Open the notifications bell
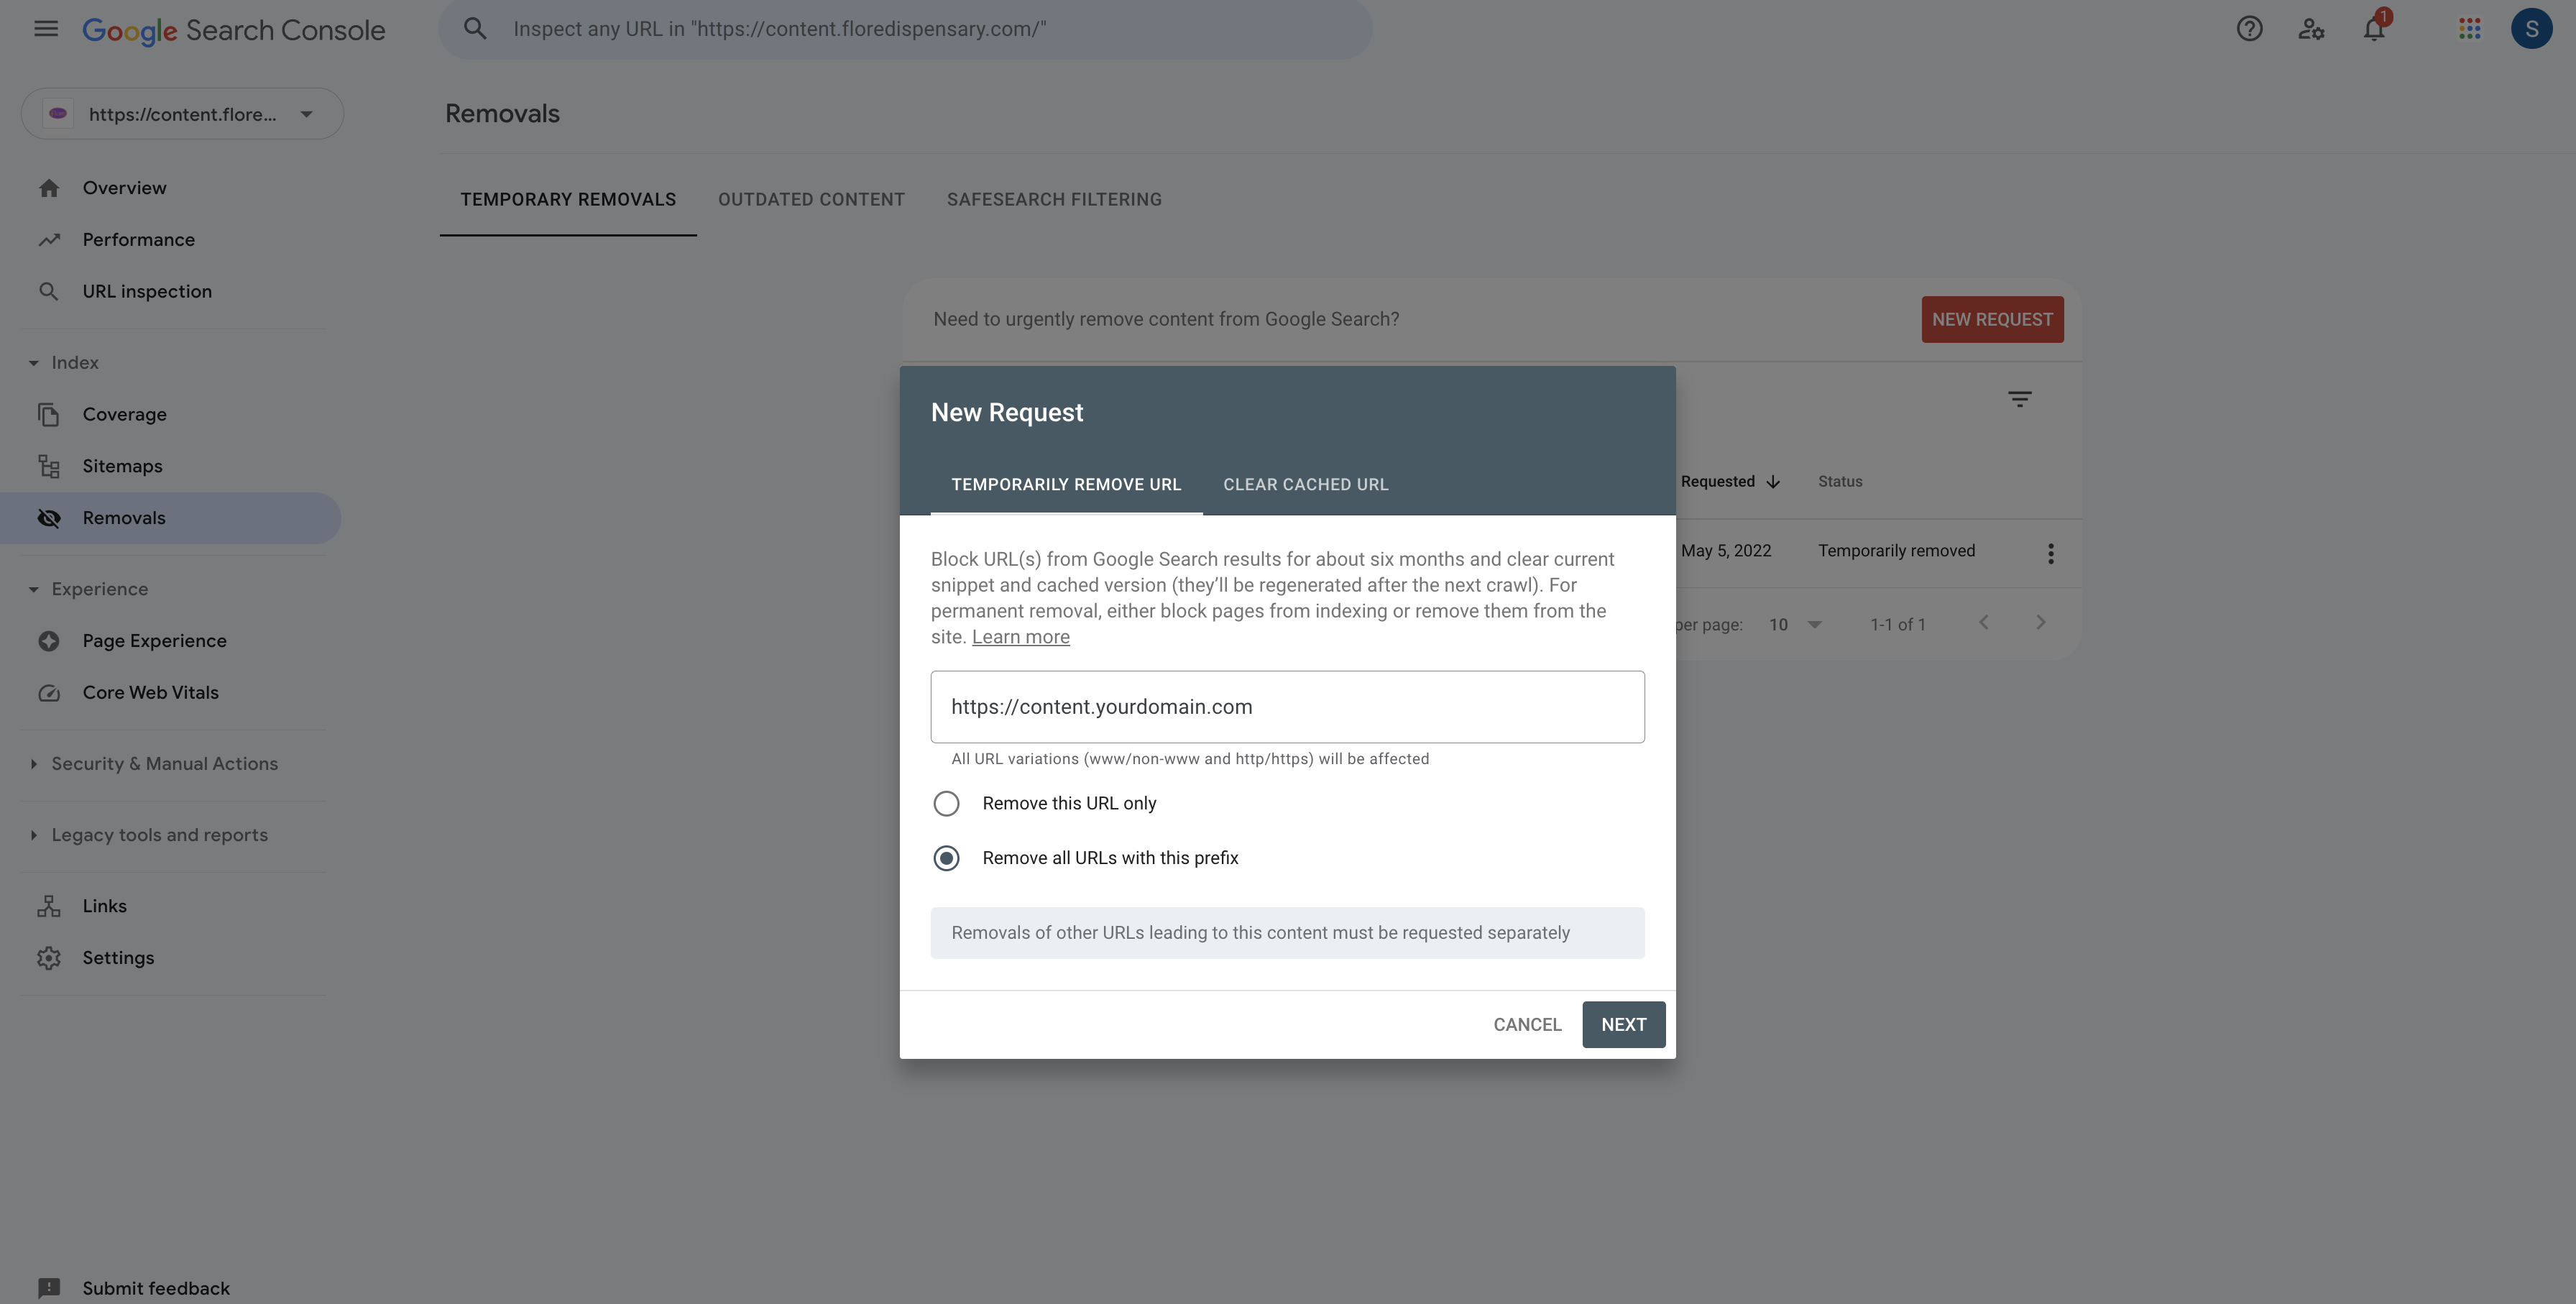The width and height of the screenshot is (2576, 1304). (2374, 29)
